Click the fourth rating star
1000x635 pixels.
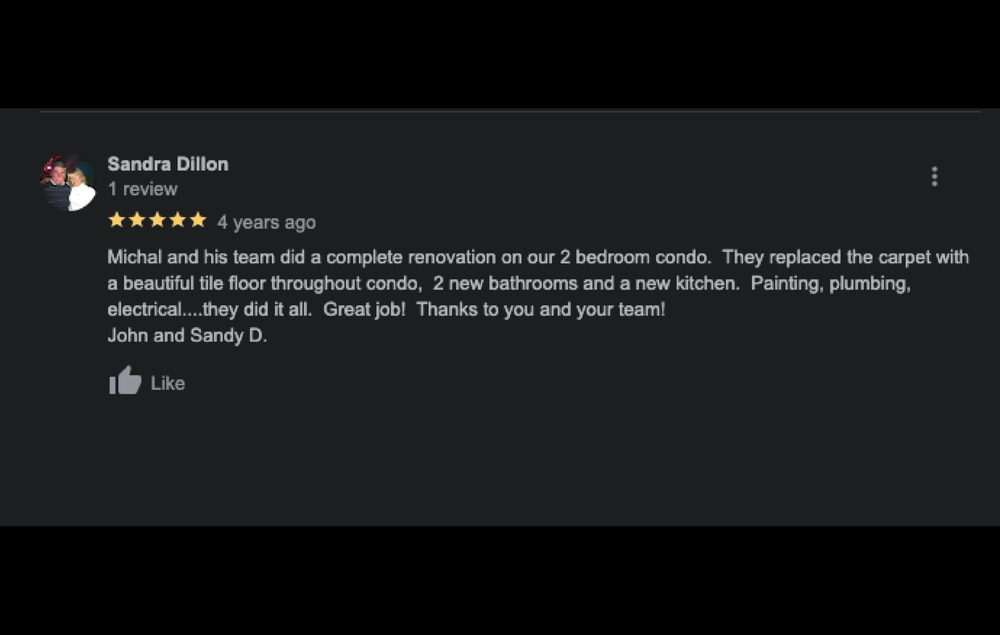tap(177, 220)
